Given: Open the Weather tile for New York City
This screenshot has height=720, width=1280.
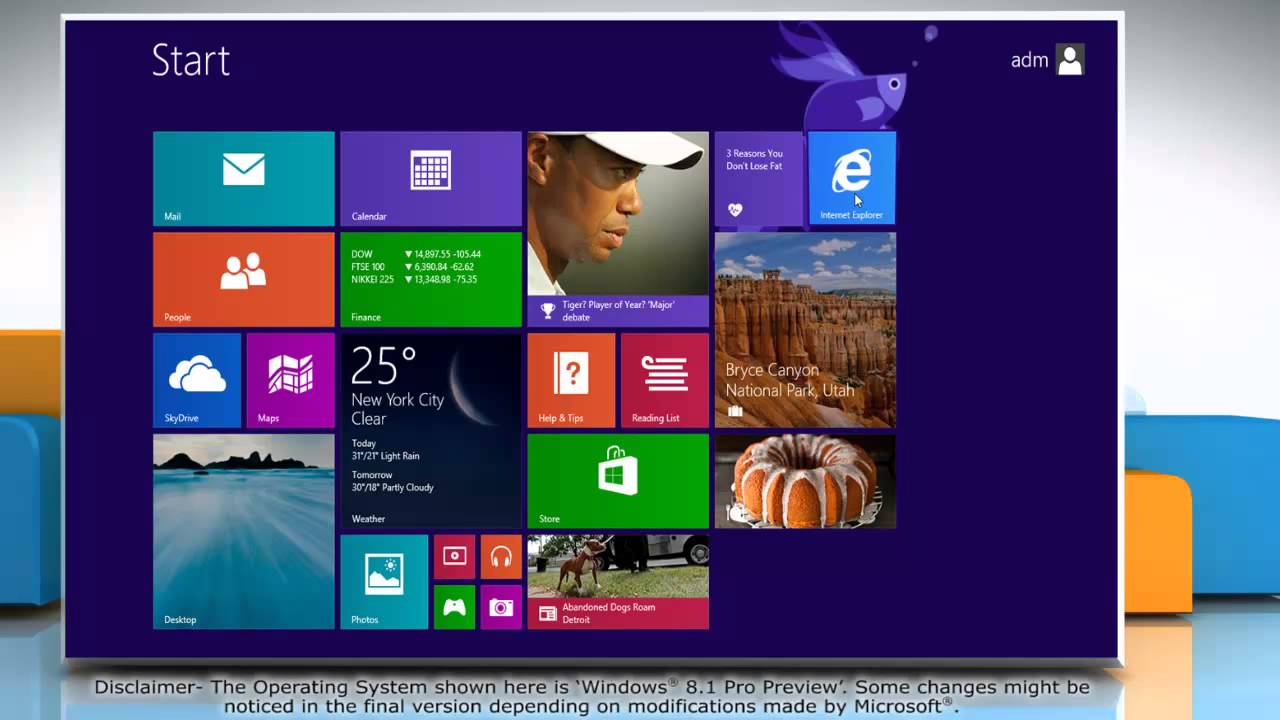Looking at the screenshot, I should click(x=431, y=431).
